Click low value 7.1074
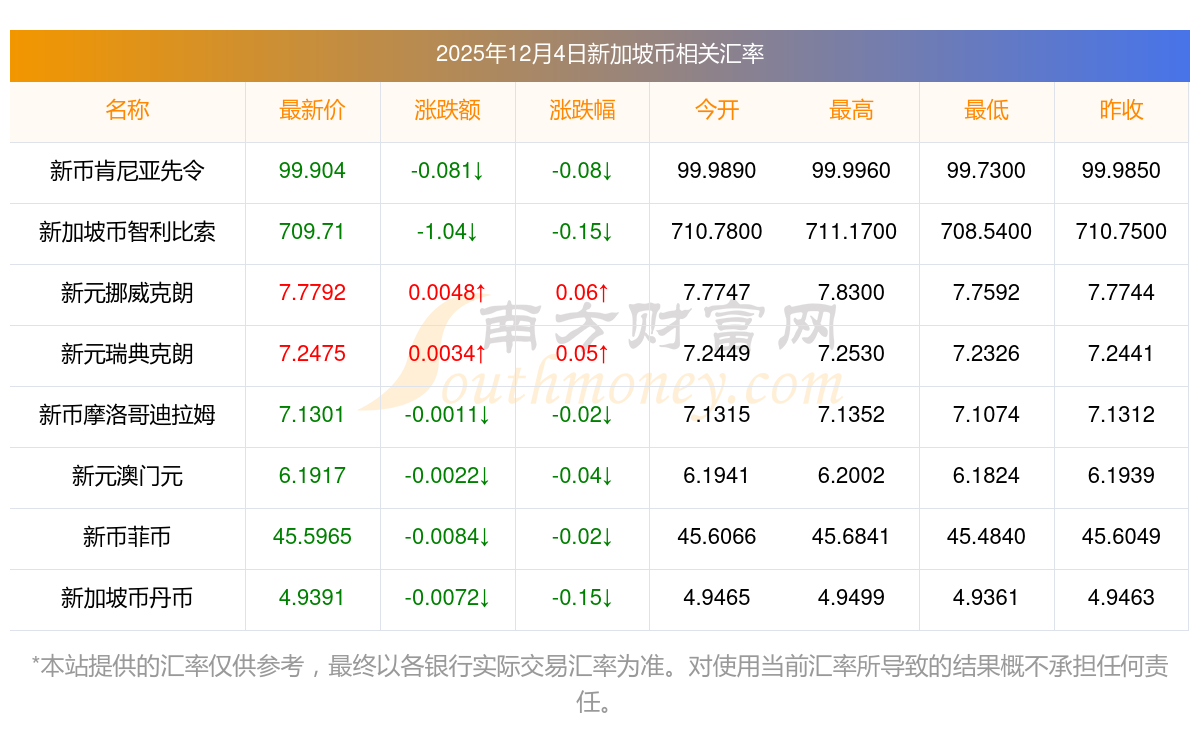This screenshot has width=1200, height=733. (x=986, y=415)
